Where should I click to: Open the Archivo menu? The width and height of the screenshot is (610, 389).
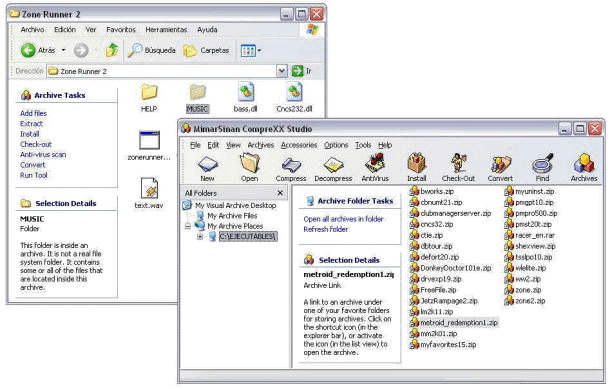pyautogui.click(x=32, y=30)
